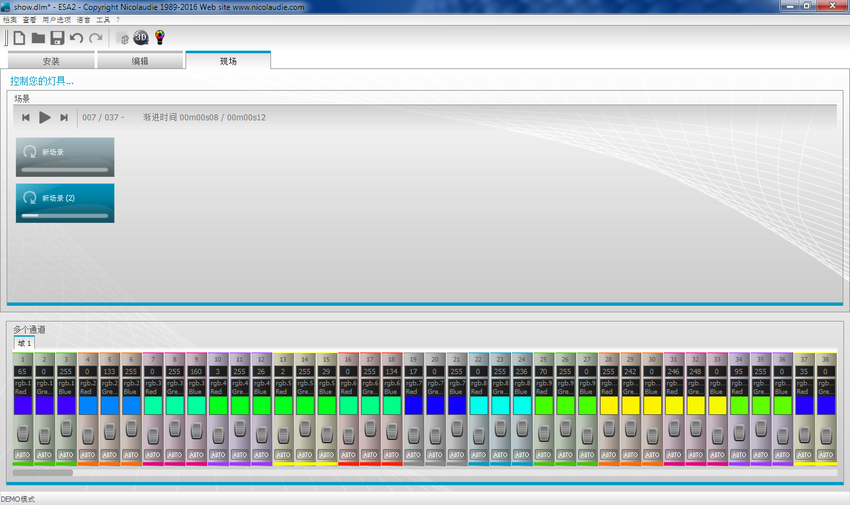Open the 工具 tools menu
This screenshot has height=505, width=850.
[103, 20]
